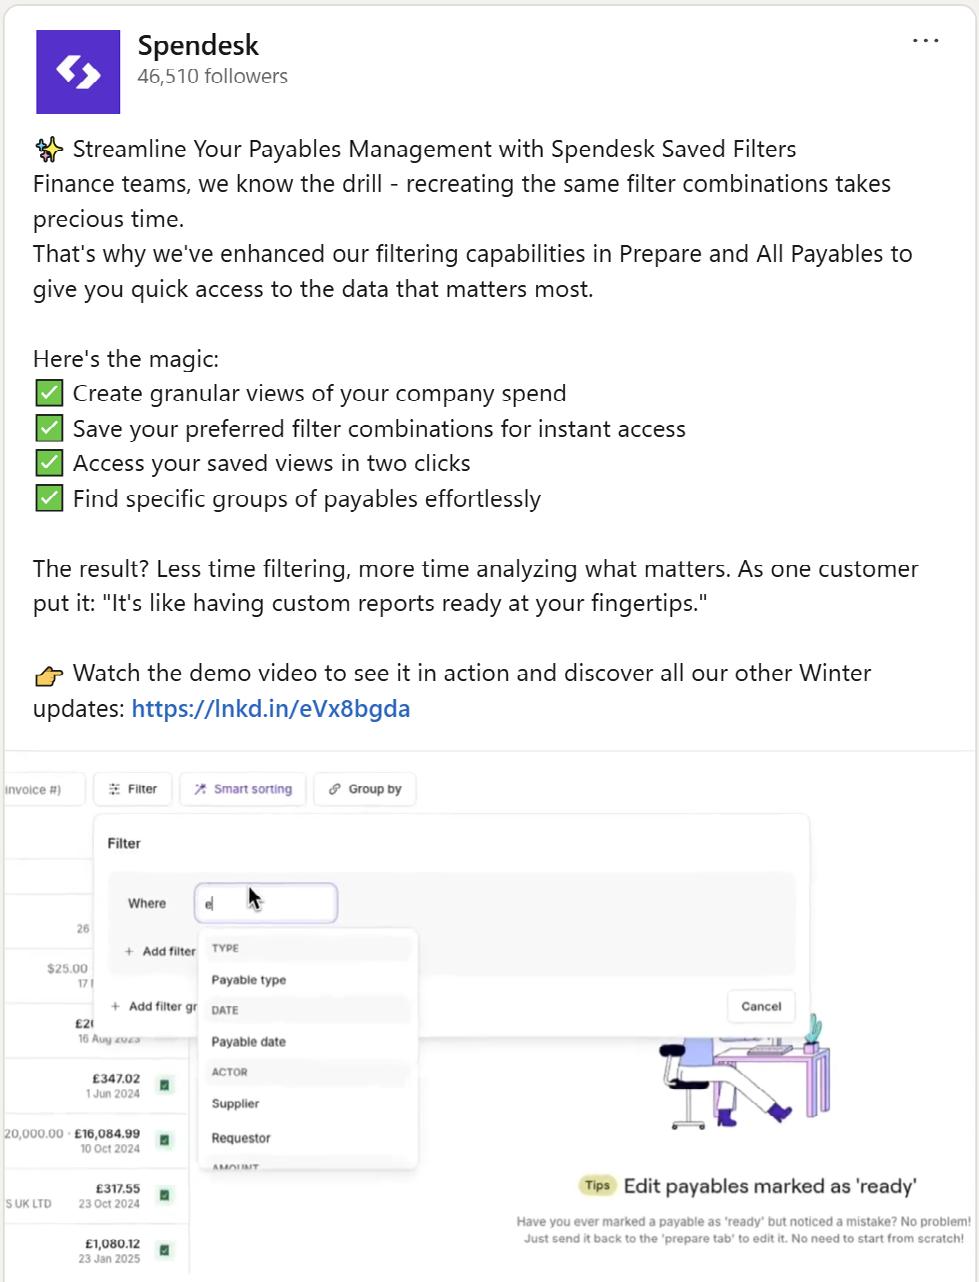979x1282 pixels.
Task: Click the Filter sliders icon button
Action: 115,789
